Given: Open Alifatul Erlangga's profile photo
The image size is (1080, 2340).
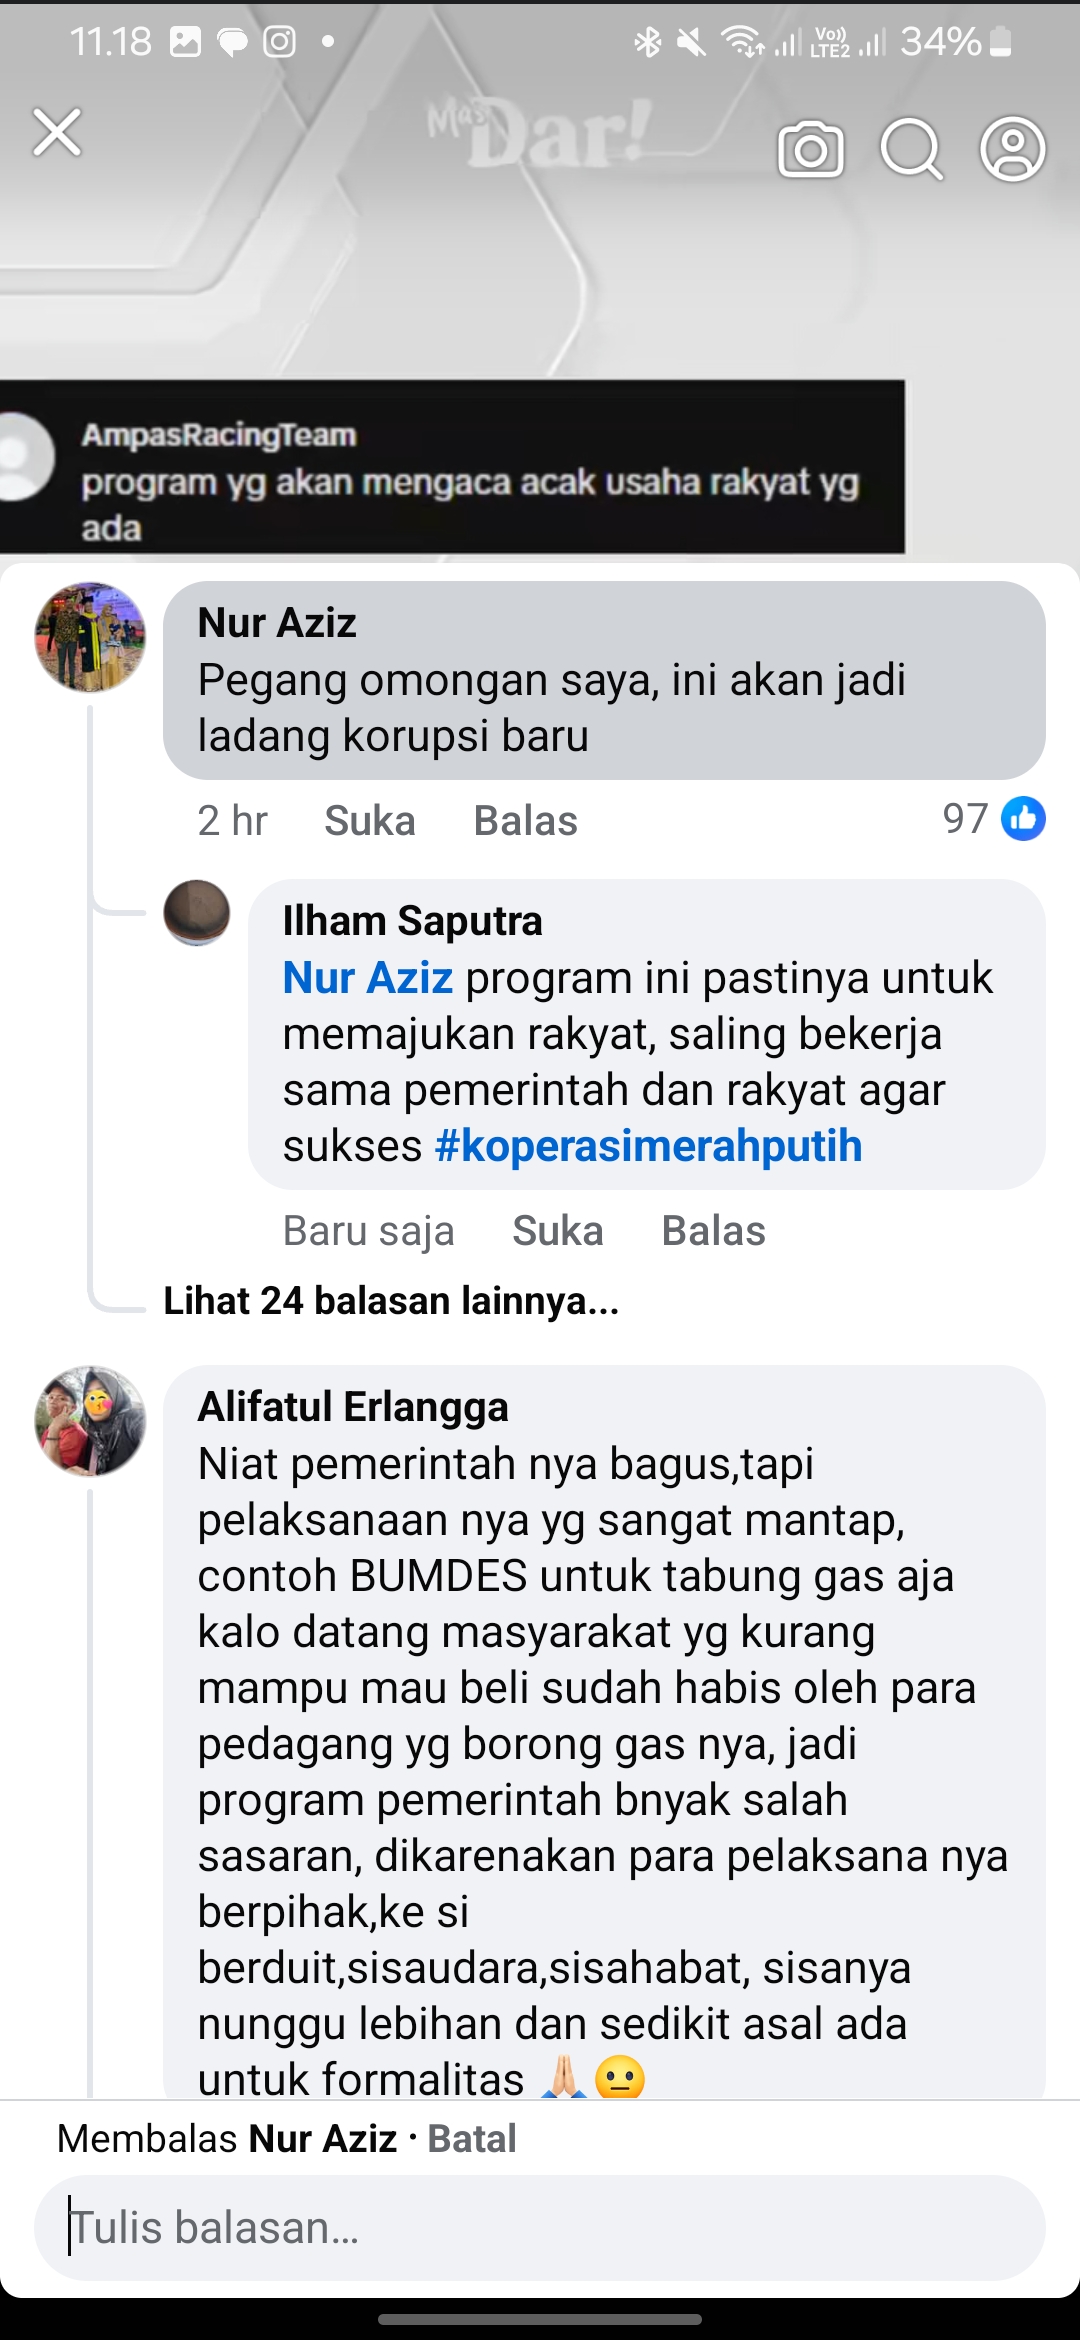Looking at the screenshot, I should click(90, 1421).
